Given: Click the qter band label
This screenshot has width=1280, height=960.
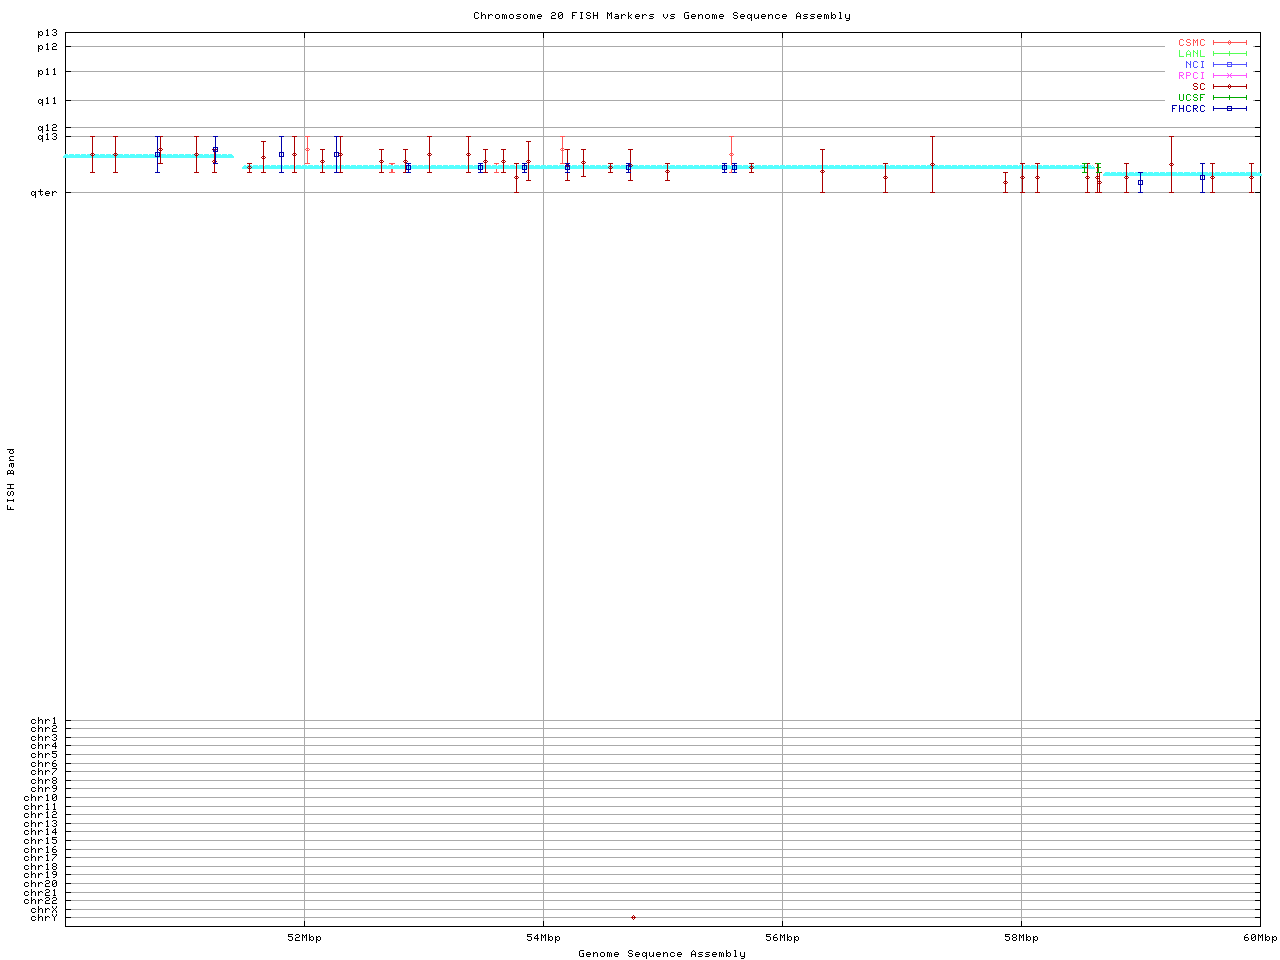Looking at the screenshot, I should 47,192.
